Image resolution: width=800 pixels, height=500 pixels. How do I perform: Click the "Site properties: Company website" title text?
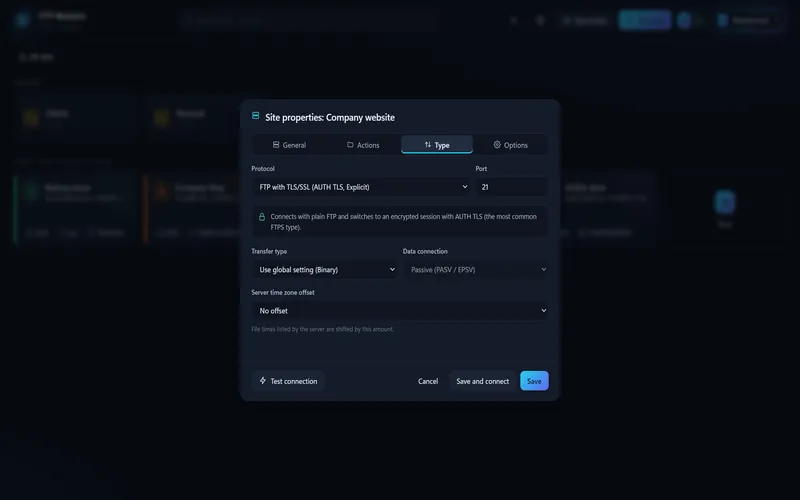(x=330, y=117)
